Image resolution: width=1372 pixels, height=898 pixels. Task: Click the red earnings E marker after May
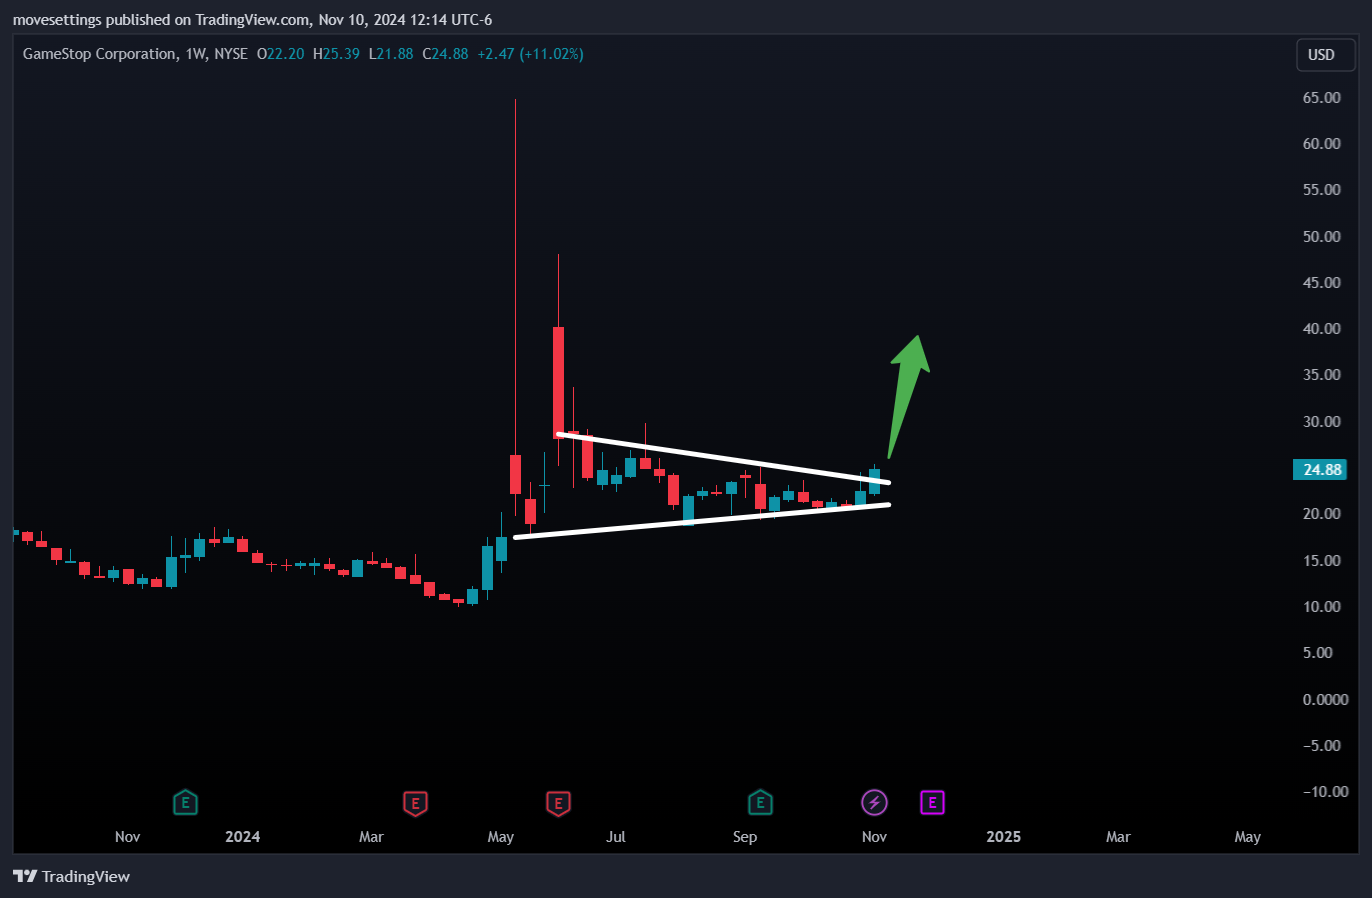[558, 802]
